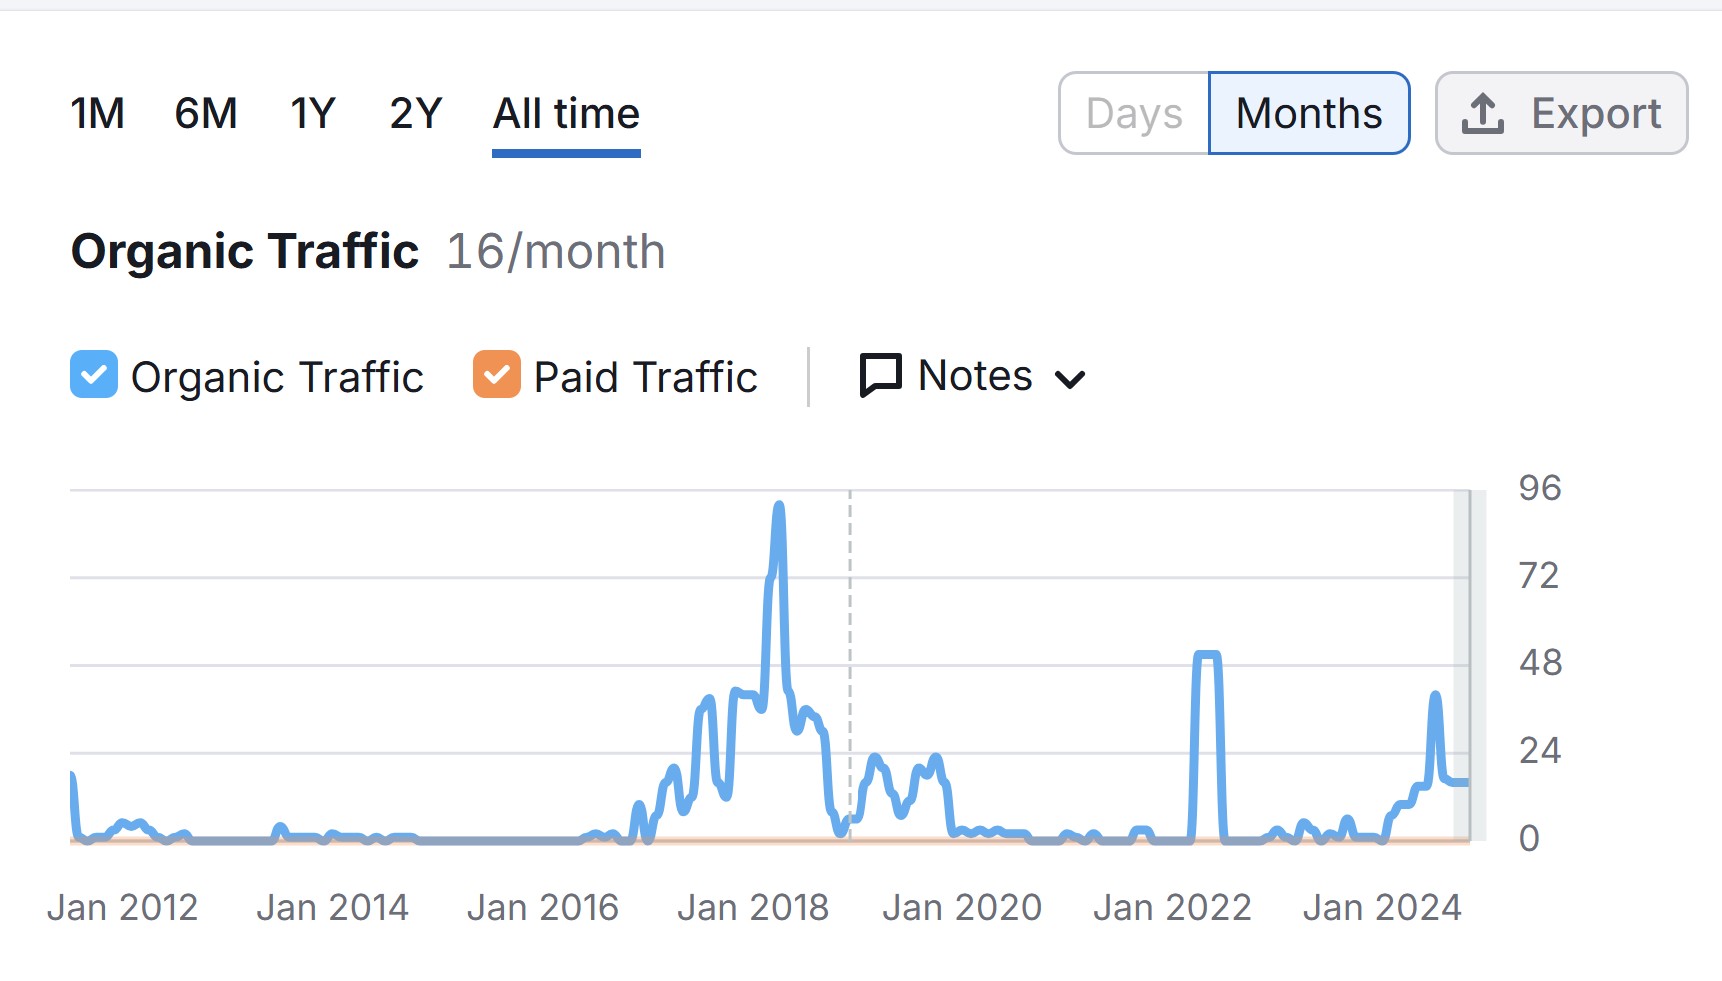Open the Notes menu label
Screen dimensions: 1722x981
[975, 376]
